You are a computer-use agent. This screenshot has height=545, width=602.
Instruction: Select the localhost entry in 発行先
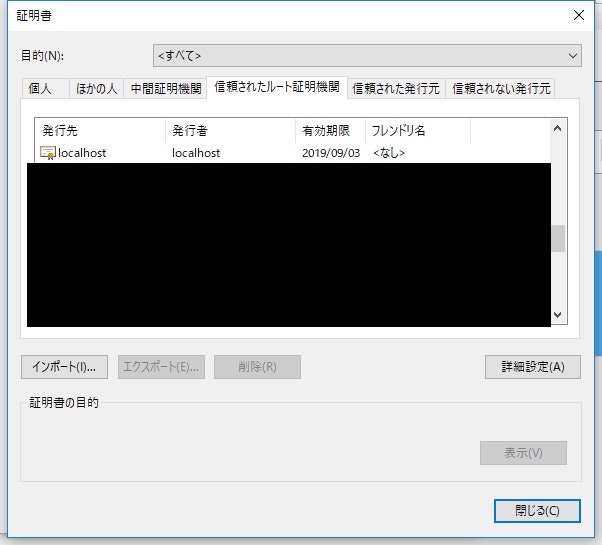click(x=82, y=153)
